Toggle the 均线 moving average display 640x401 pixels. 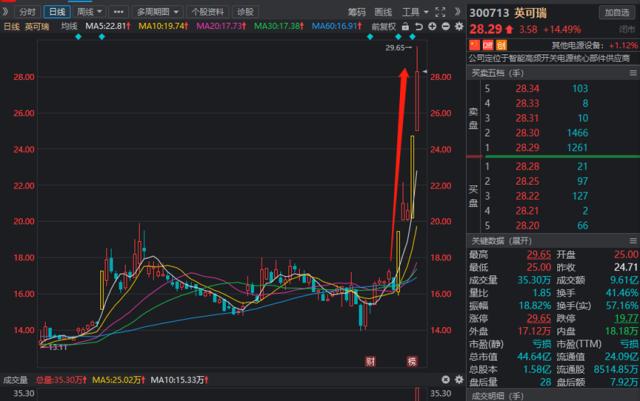(69, 26)
